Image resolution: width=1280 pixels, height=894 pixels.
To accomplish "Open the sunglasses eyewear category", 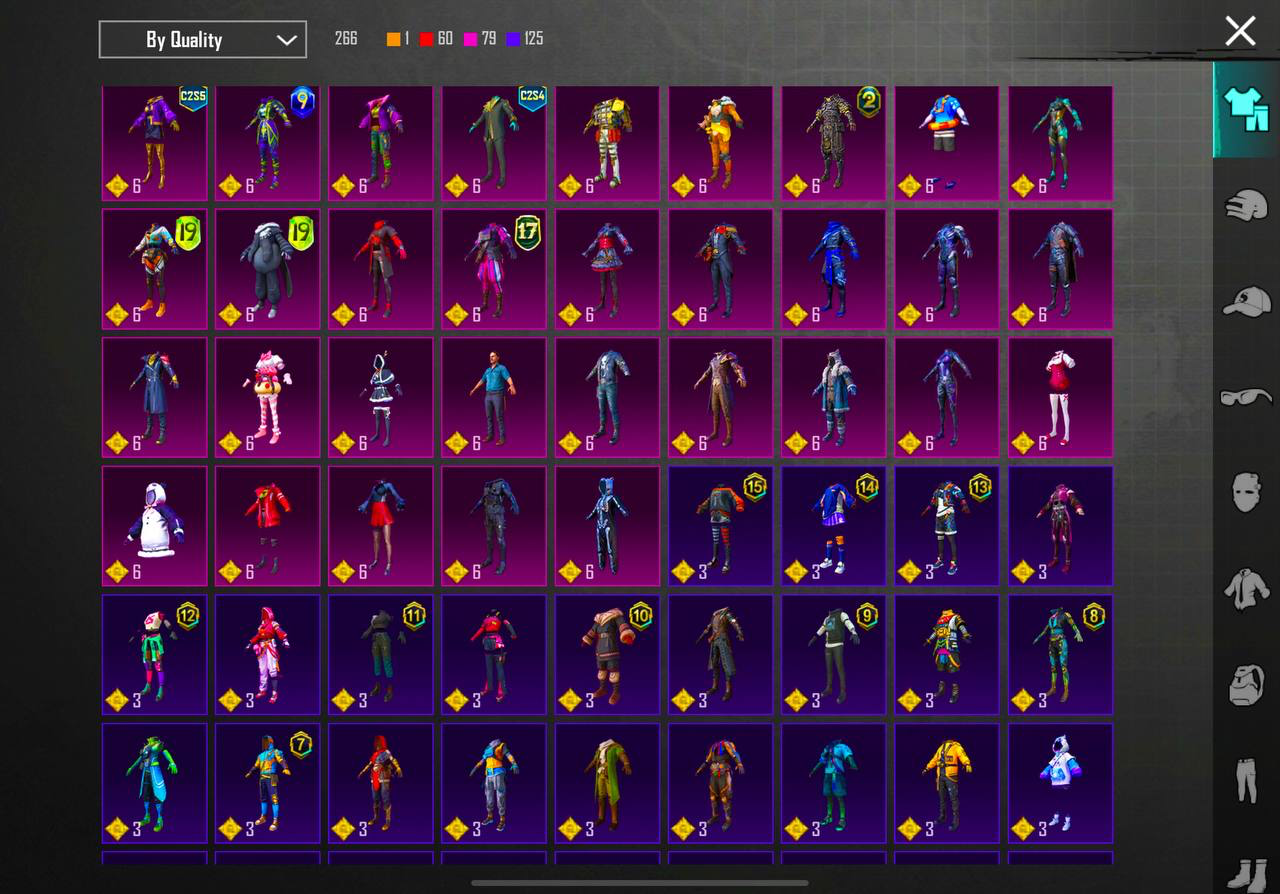I will pyautogui.click(x=1246, y=397).
